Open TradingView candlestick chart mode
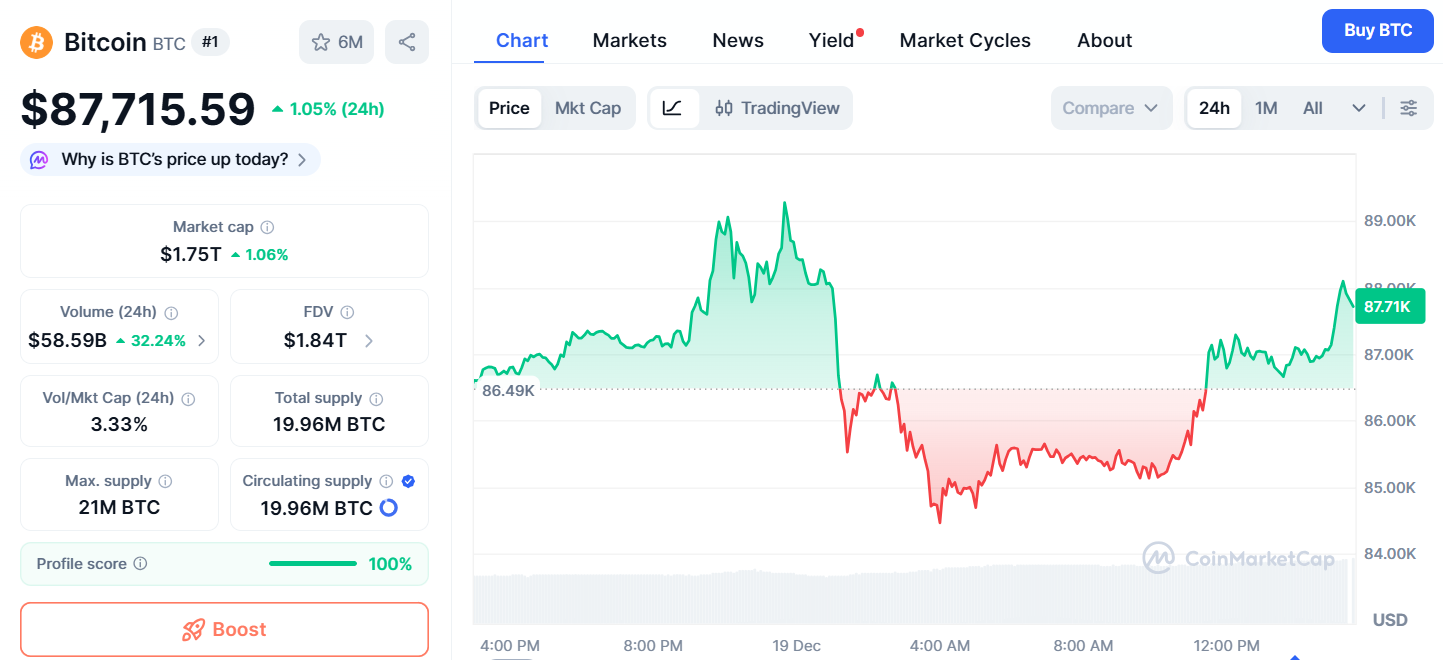Screen dimensions: 1443x660 pyautogui.click(x=777, y=108)
